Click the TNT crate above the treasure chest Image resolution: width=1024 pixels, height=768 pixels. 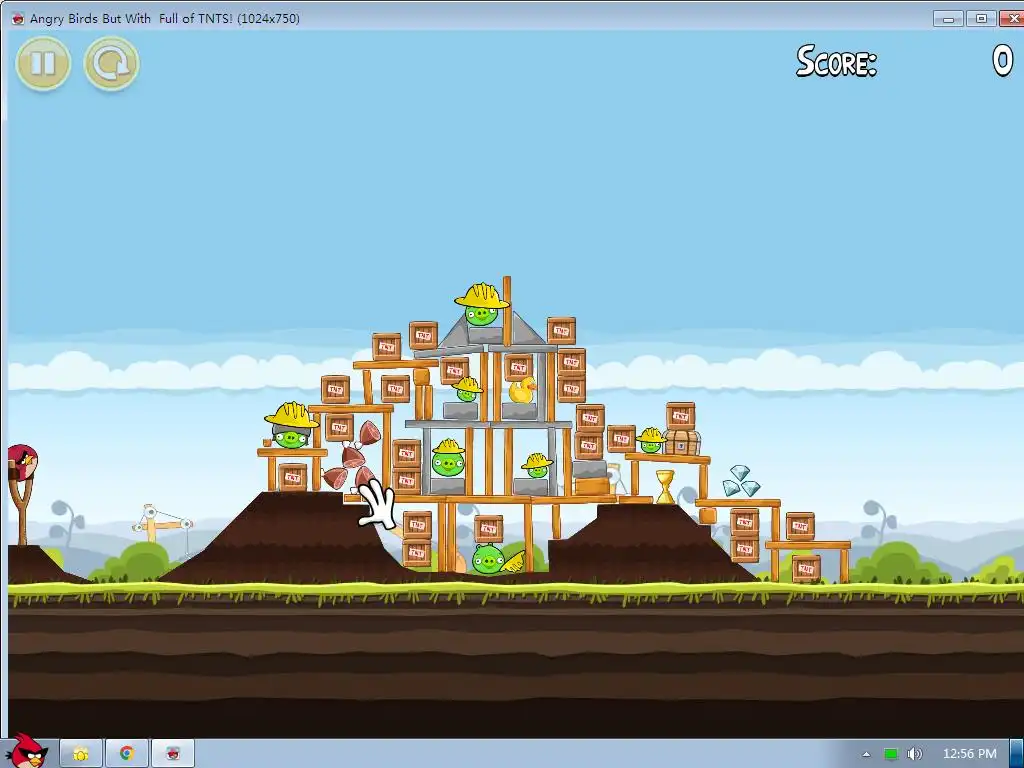pyautogui.click(x=680, y=416)
